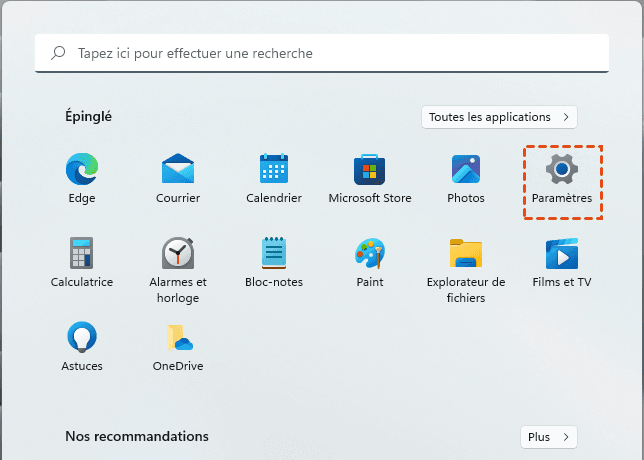Image resolution: width=644 pixels, height=460 pixels.
Task: Open Microsoft Store
Action: (x=370, y=170)
